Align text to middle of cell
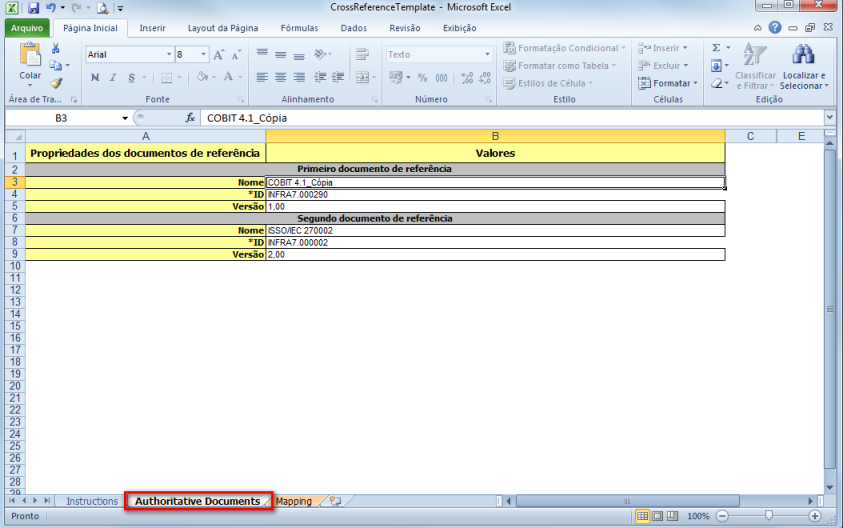The image size is (843, 528). (x=281, y=54)
